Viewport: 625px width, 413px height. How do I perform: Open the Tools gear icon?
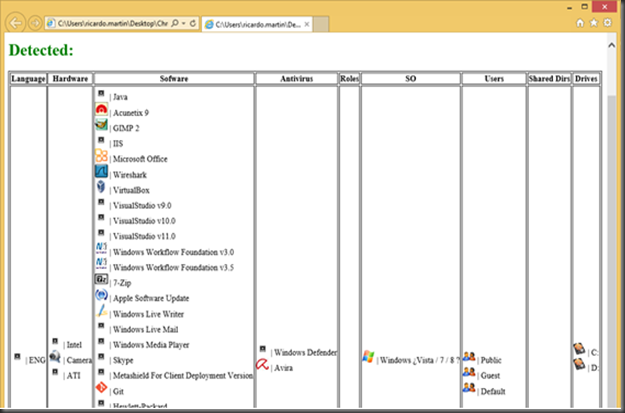607,23
